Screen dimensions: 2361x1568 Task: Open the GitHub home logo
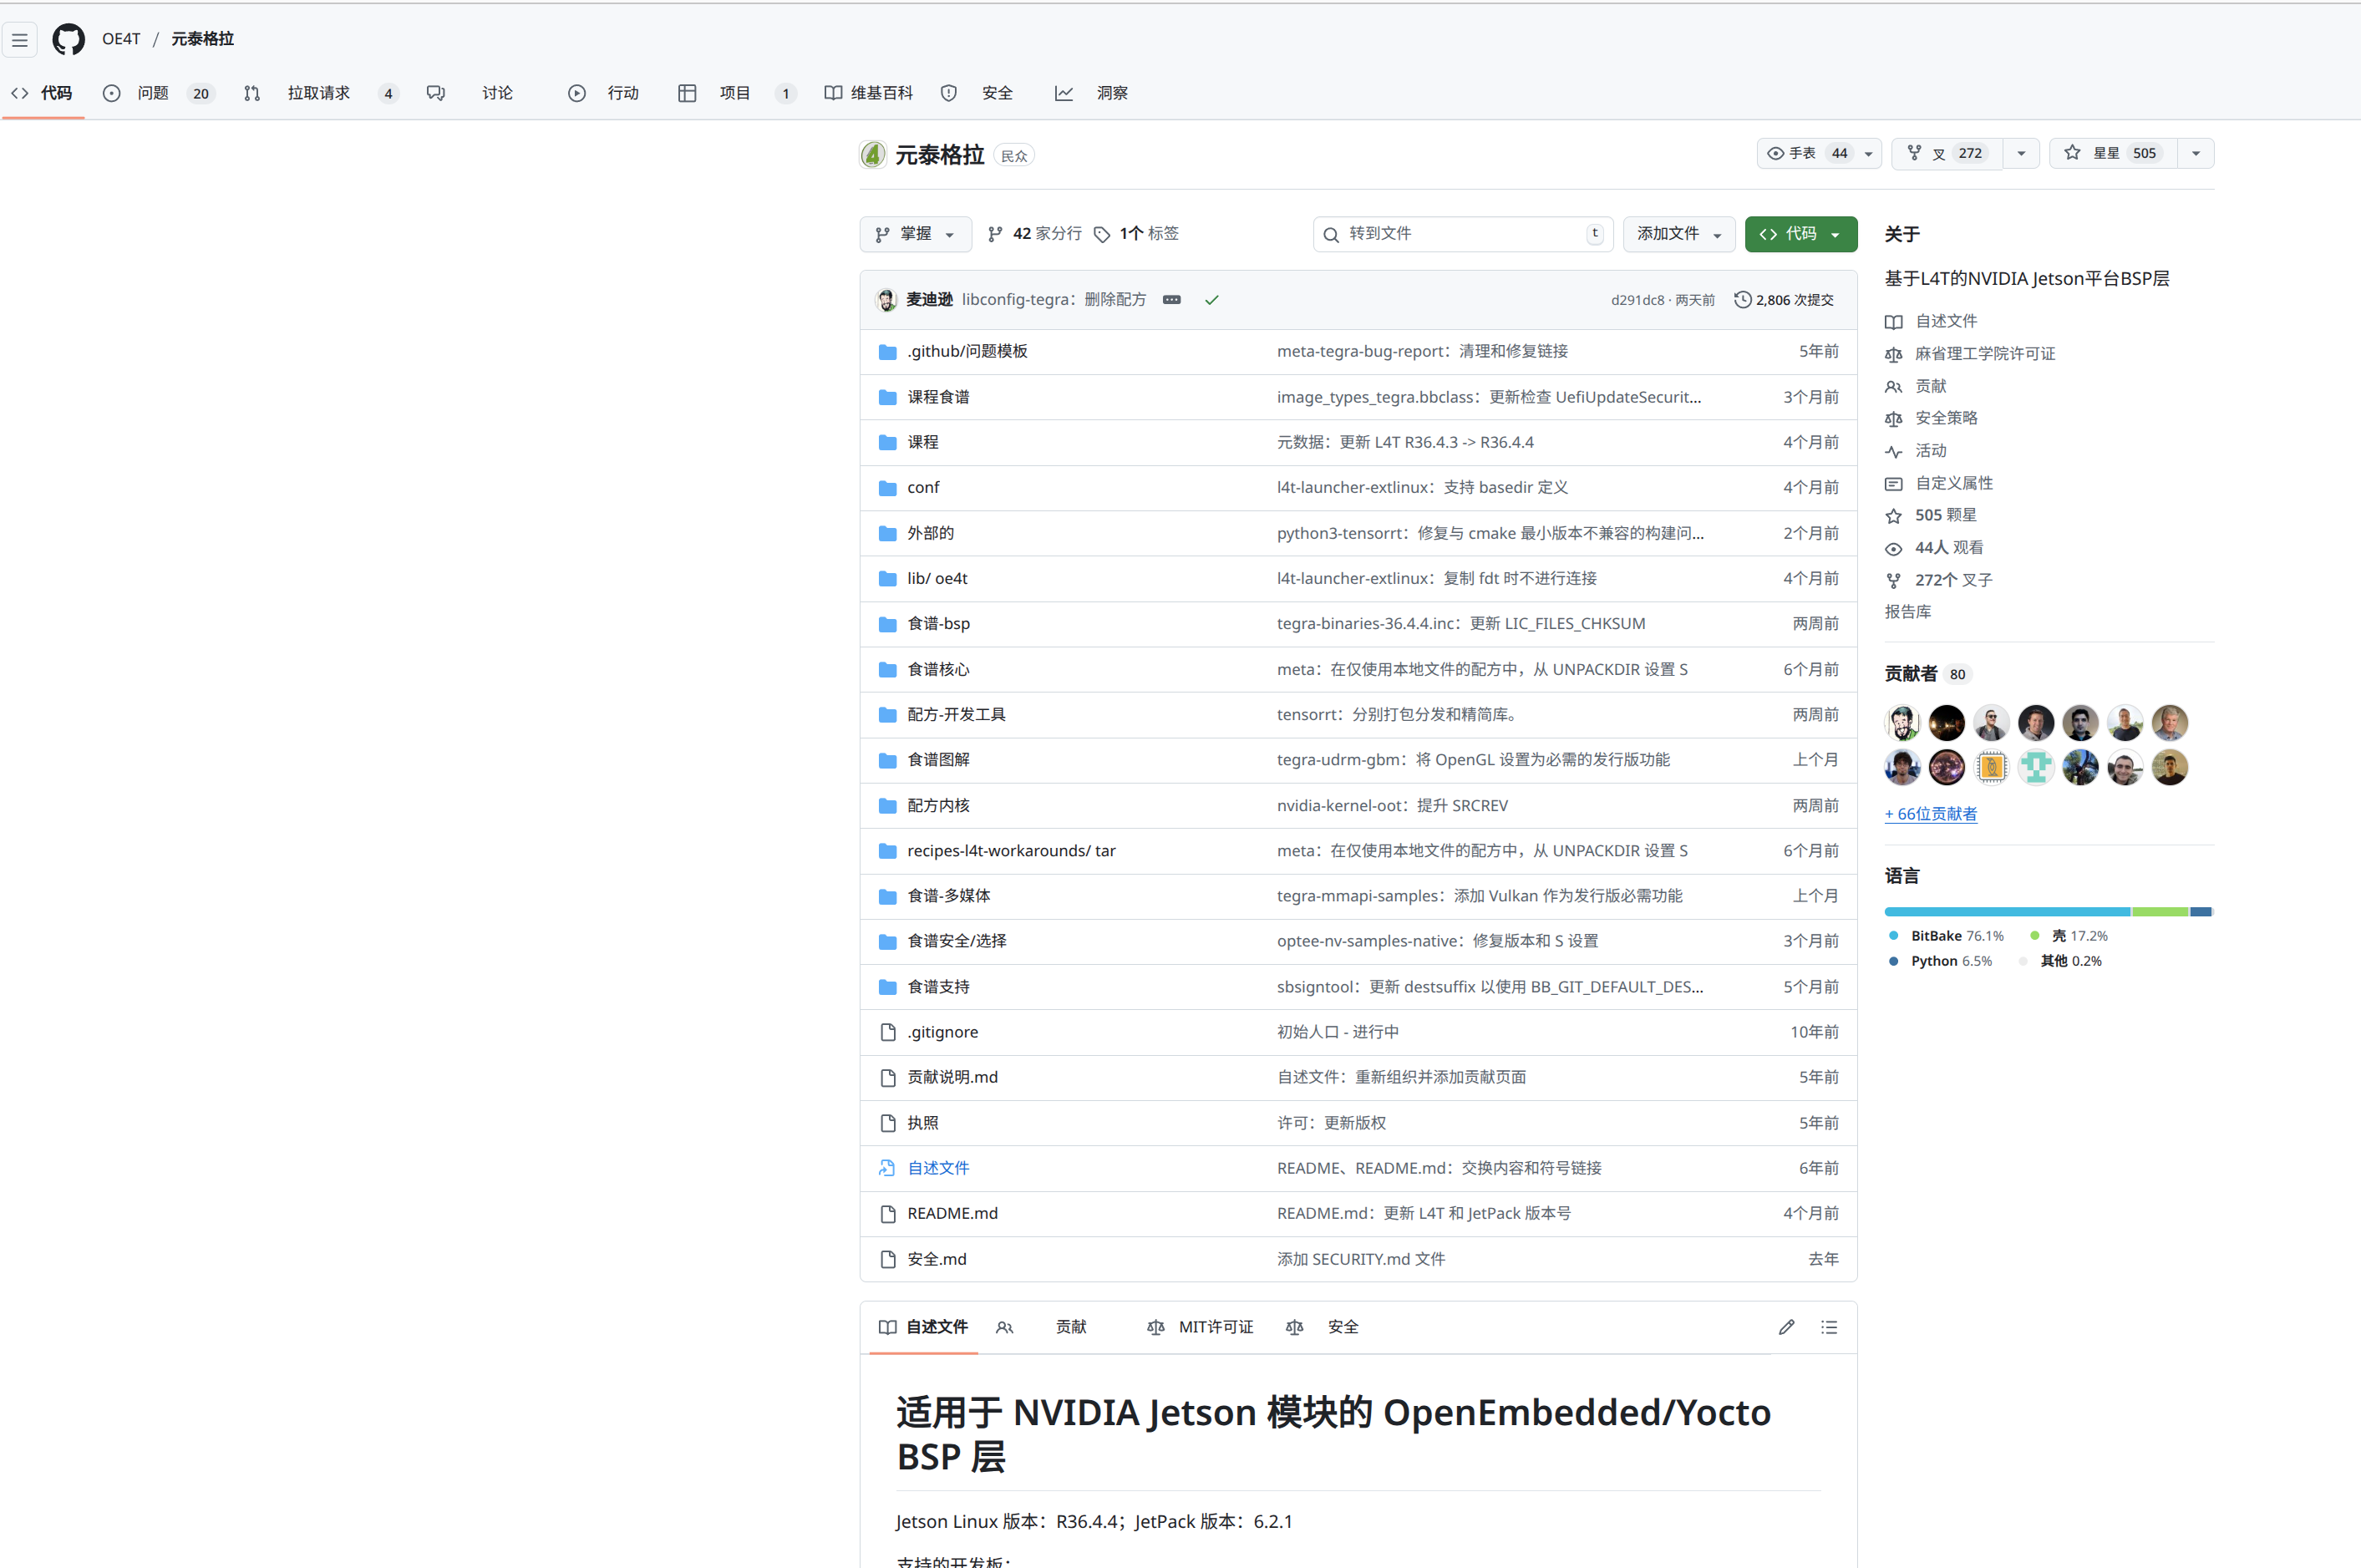68,39
